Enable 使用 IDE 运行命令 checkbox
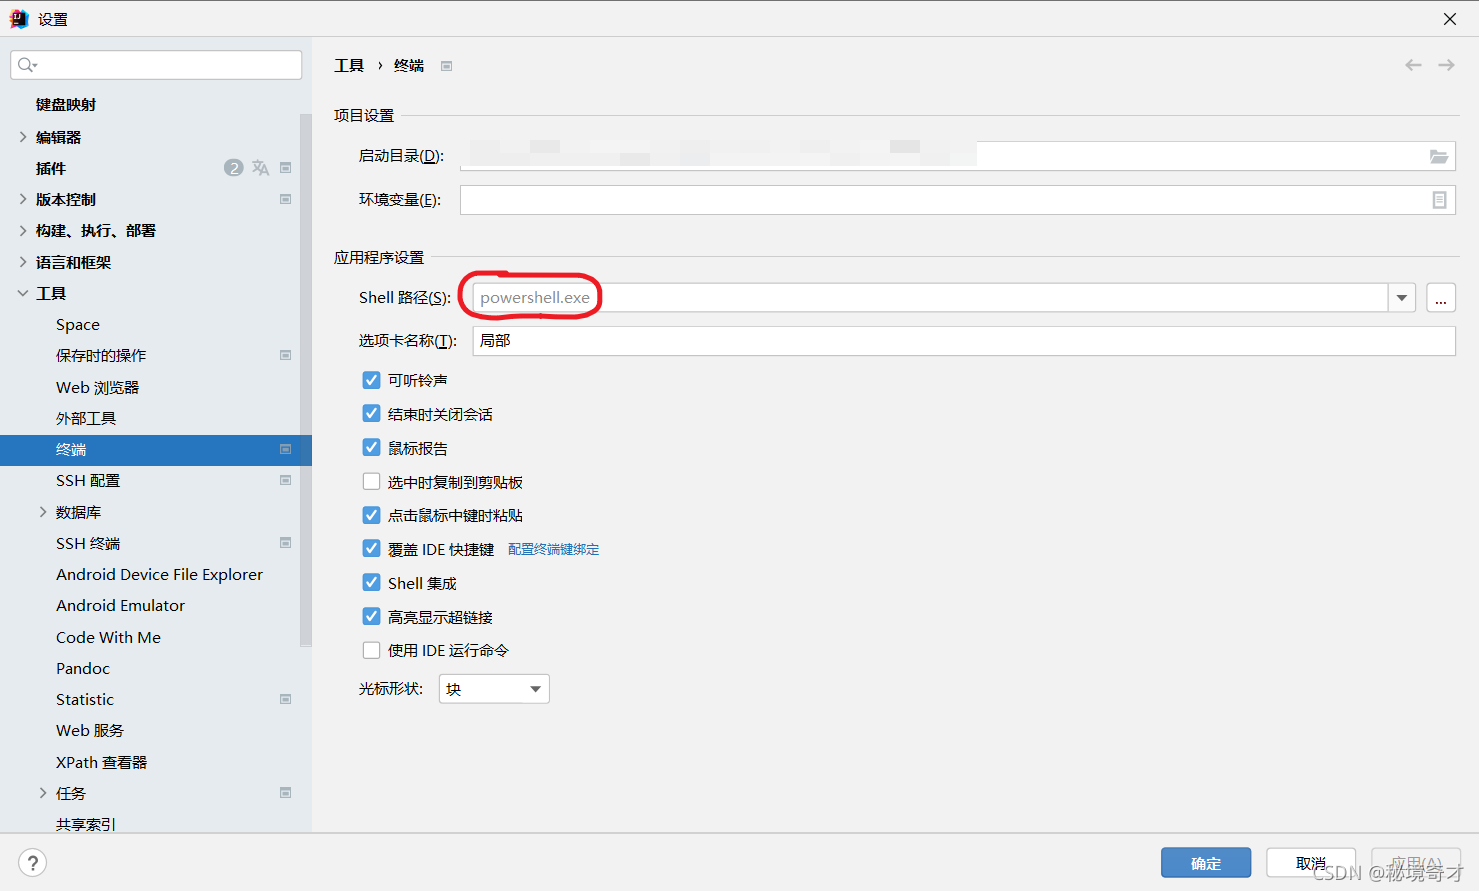The width and height of the screenshot is (1479, 891). [371, 650]
